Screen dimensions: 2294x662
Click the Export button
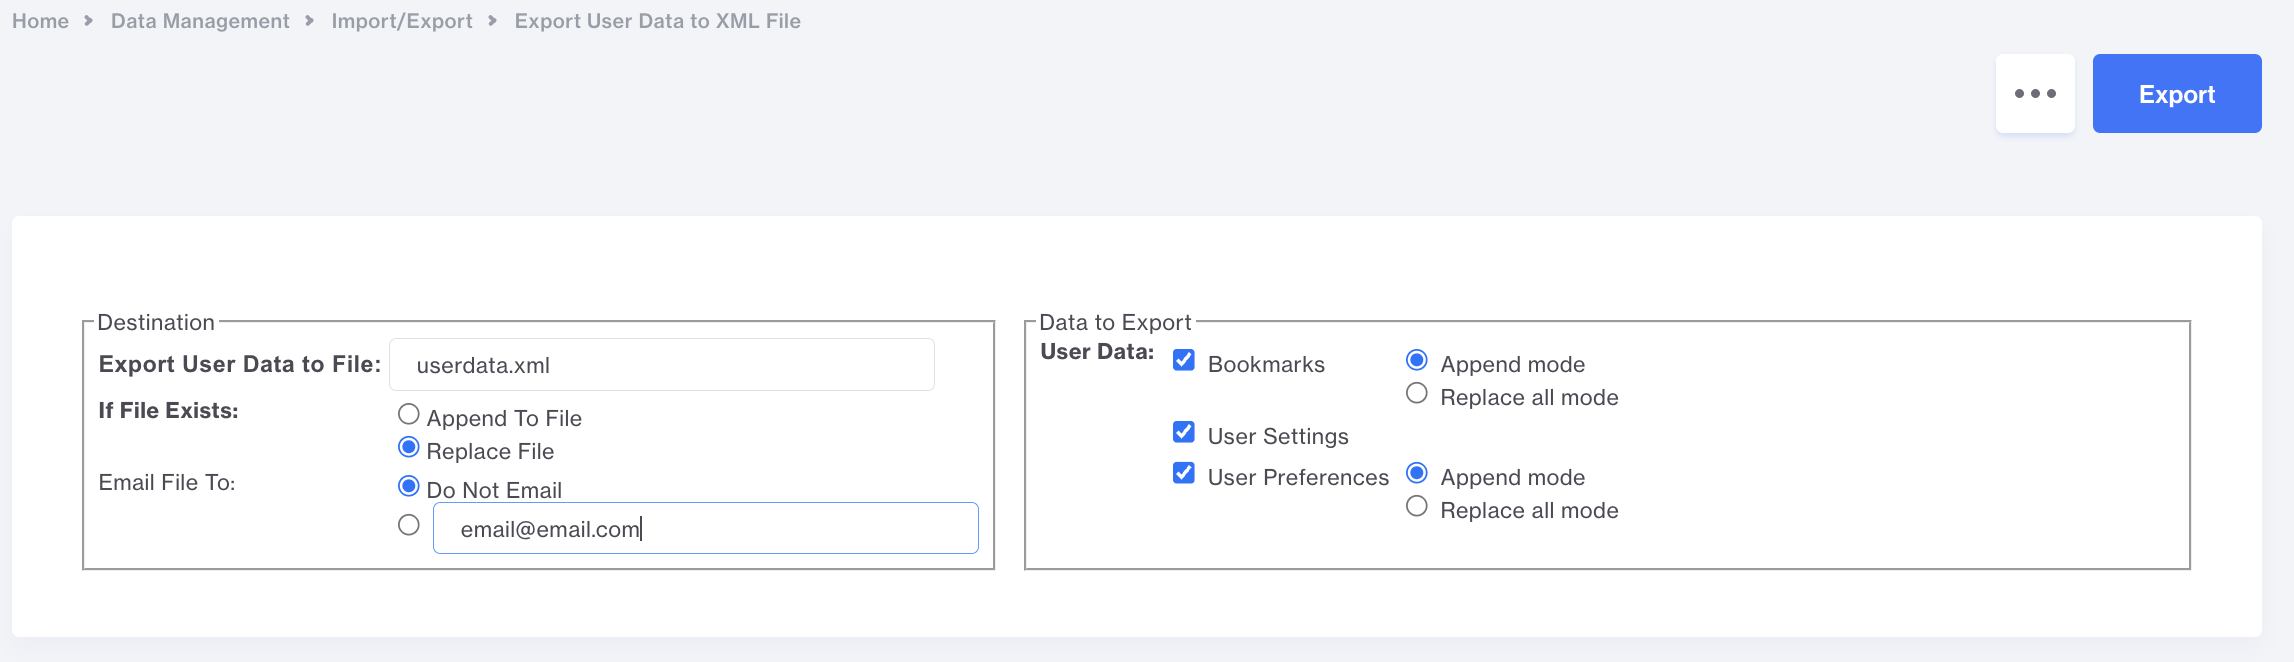pos(2176,94)
